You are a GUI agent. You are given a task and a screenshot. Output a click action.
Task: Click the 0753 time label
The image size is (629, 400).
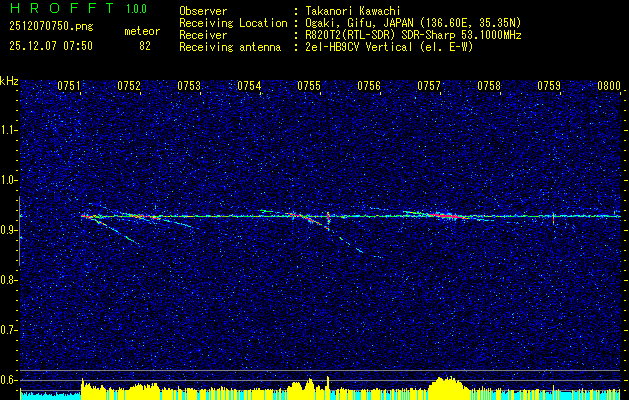(189, 86)
